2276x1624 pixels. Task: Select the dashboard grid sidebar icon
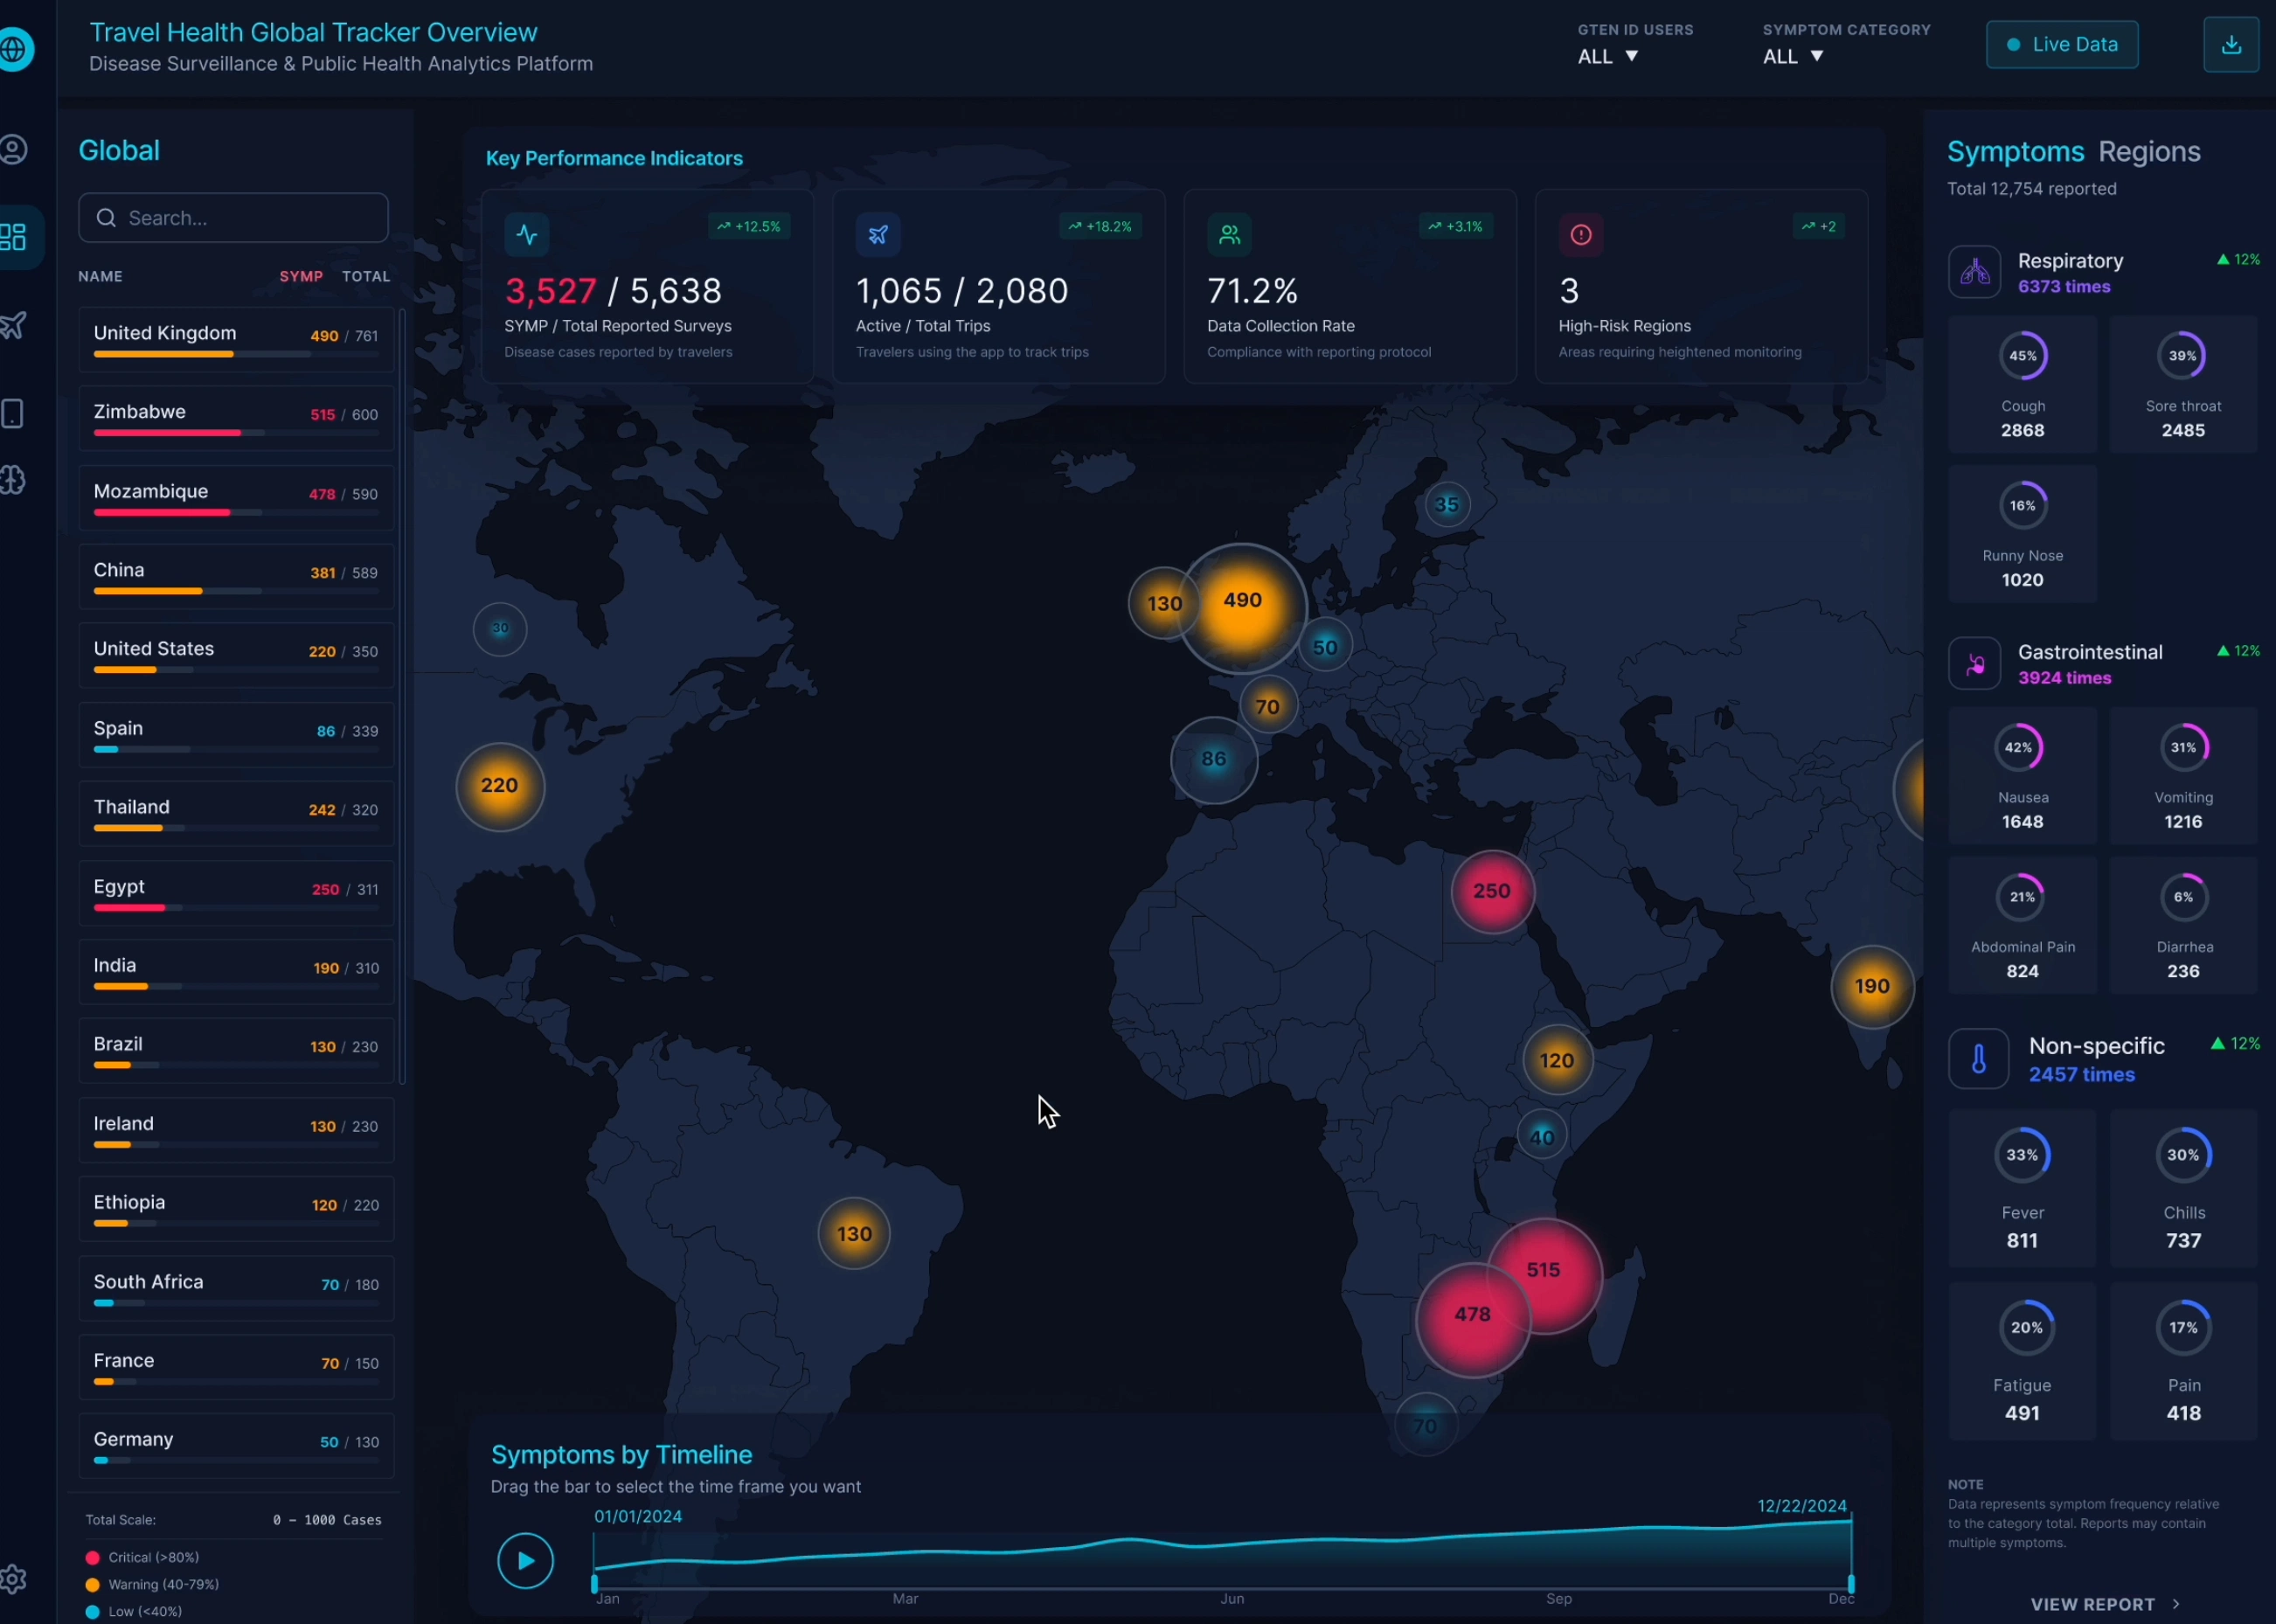tap(14, 237)
